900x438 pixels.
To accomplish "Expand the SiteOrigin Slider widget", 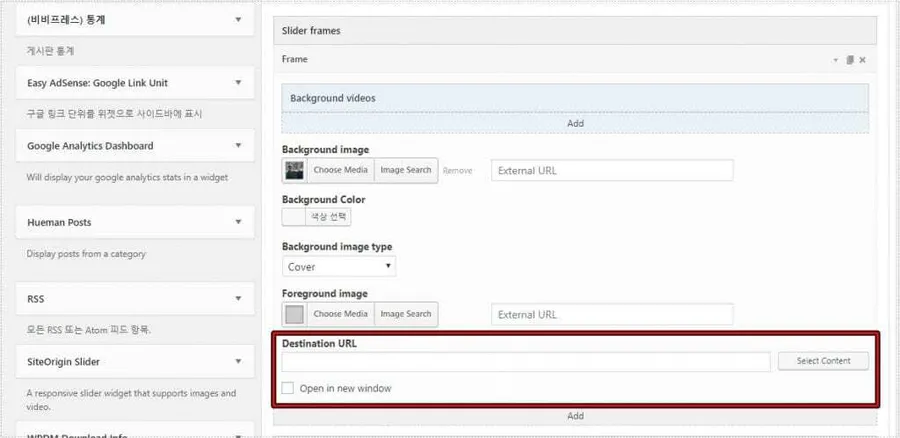I will pos(238,362).
